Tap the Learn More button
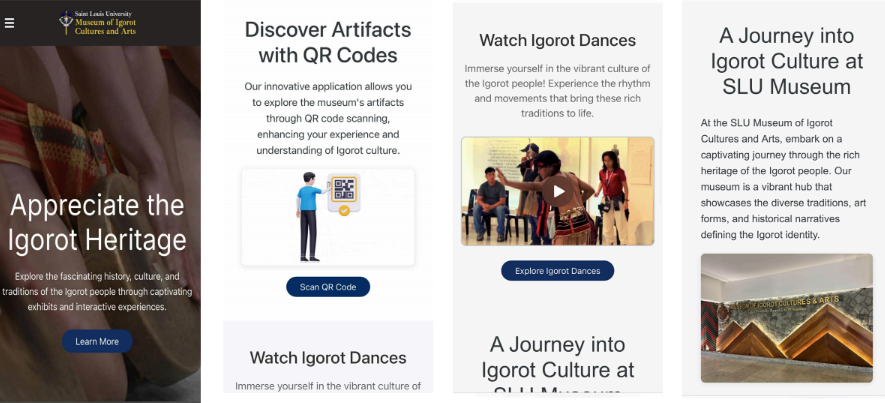The height and width of the screenshot is (403, 885). [97, 341]
